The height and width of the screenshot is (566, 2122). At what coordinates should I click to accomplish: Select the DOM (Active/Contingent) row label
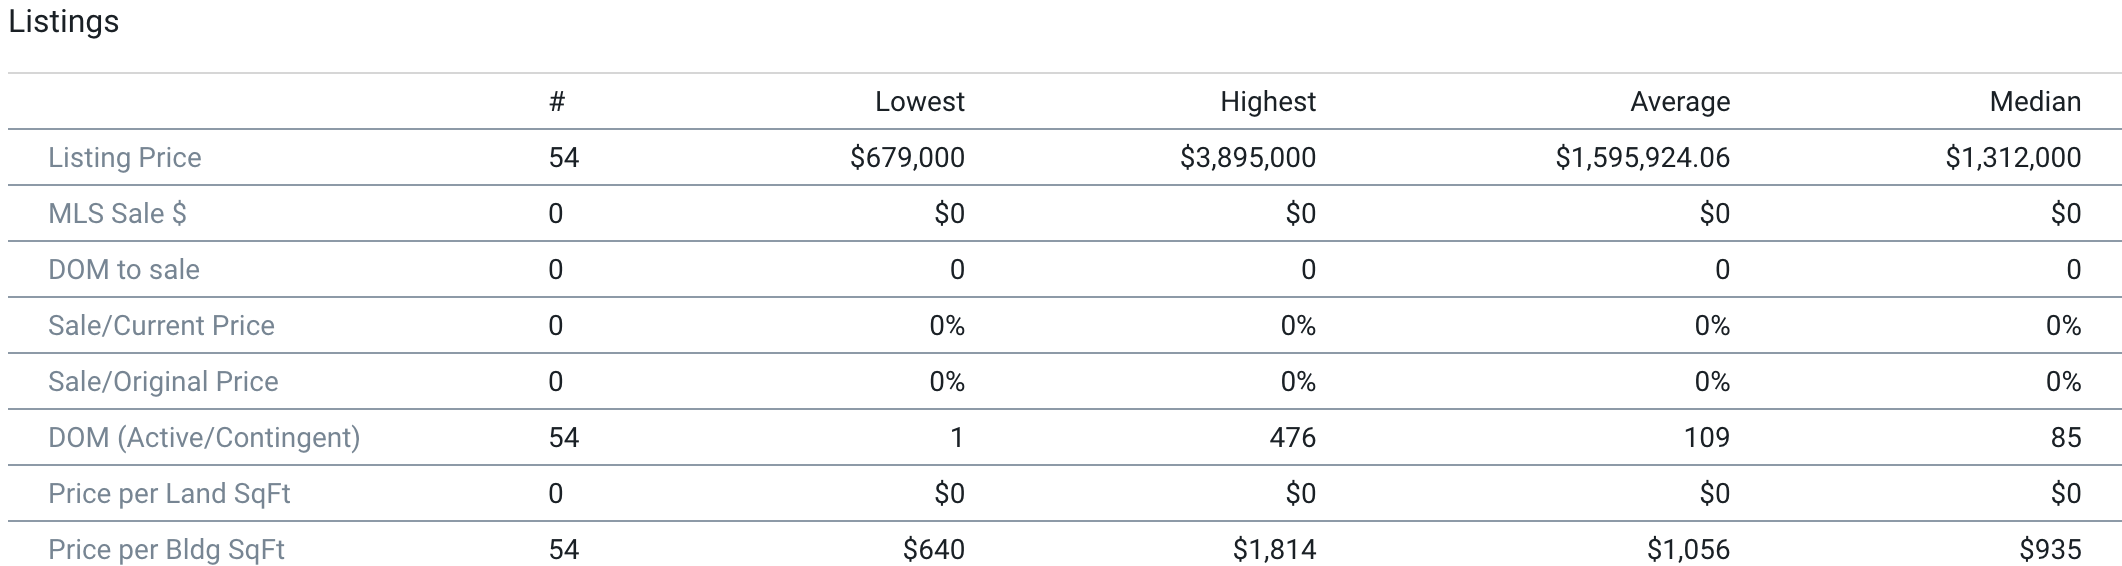click(x=204, y=437)
